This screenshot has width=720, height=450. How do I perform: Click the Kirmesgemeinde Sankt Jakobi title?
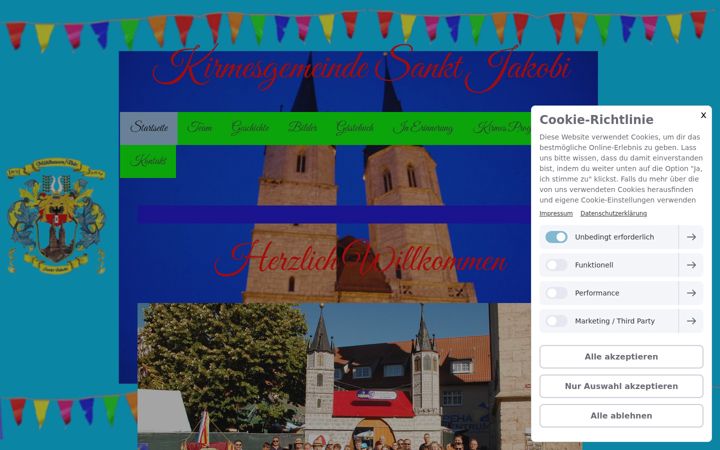[x=361, y=69]
